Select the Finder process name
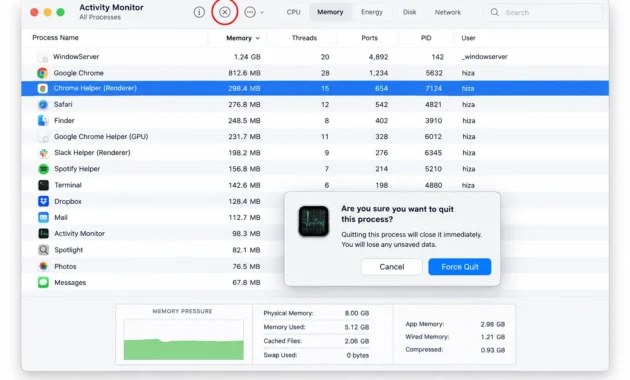Image resolution: width=630 pixels, height=380 pixels. pyautogui.click(x=64, y=121)
